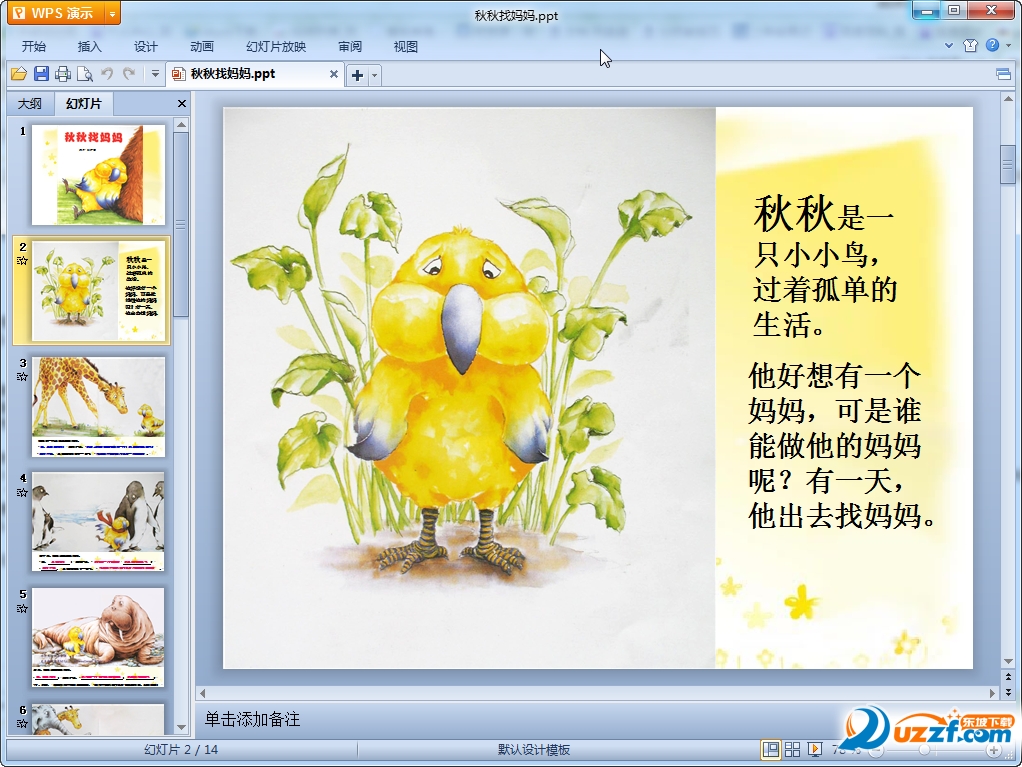
Task: Open the 设计 ribbon tab
Action: [145, 46]
